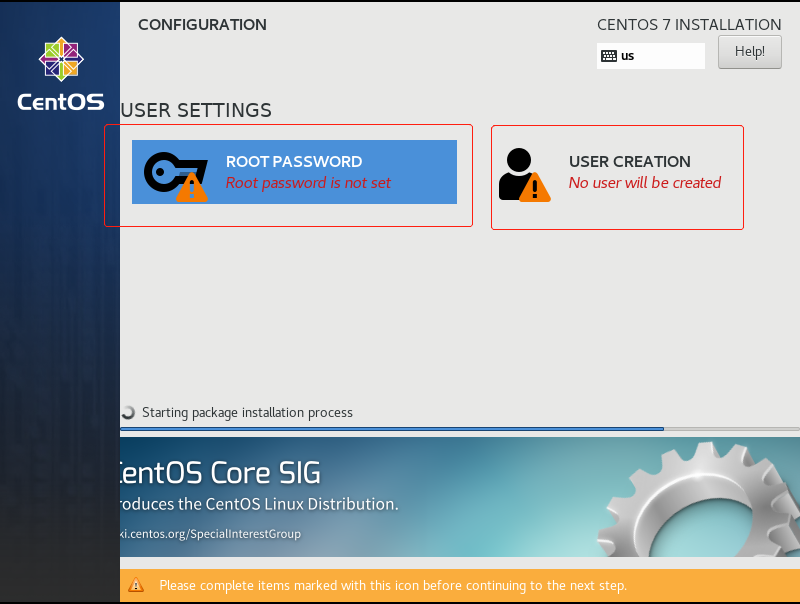The height and width of the screenshot is (604, 800).
Task: Click the warning triangle on the key icon
Action: pos(192,187)
